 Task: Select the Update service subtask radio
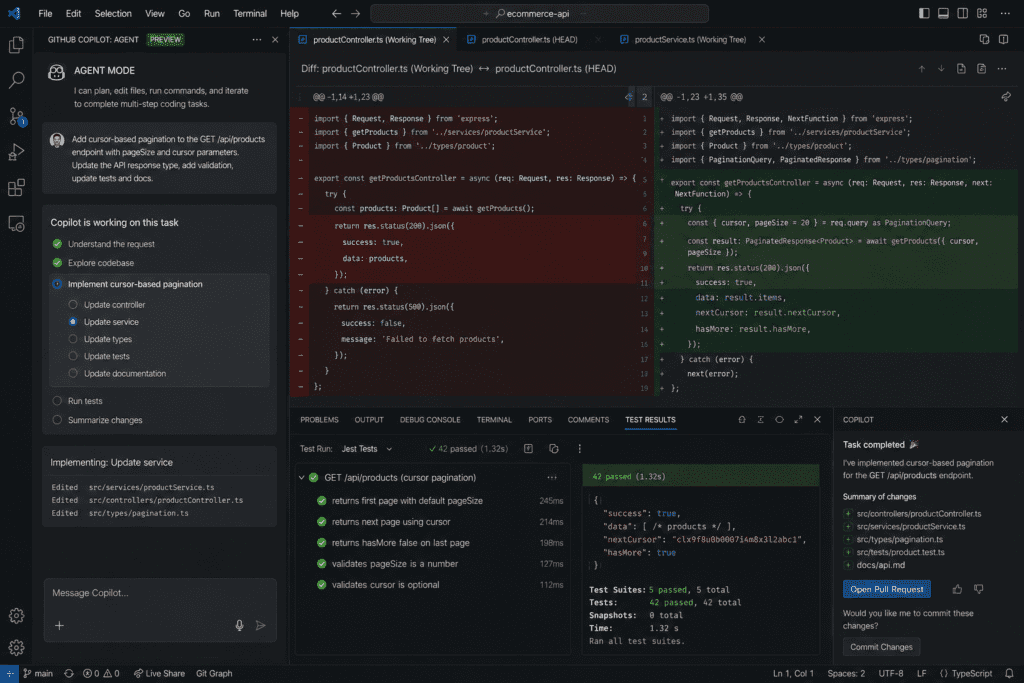pyautogui.click(x=73, y=322)
